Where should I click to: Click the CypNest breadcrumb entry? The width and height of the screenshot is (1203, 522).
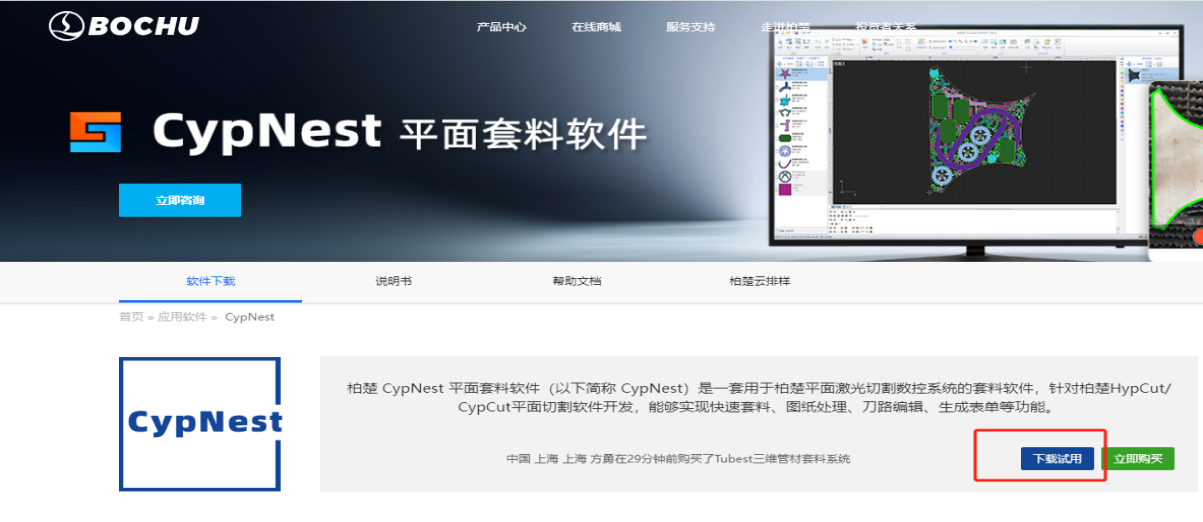(249, 316)
